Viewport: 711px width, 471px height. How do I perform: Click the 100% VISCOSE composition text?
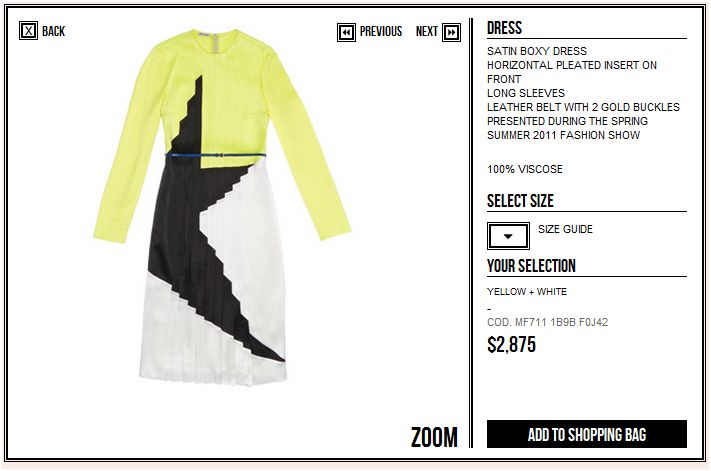[x=525, y=169]
